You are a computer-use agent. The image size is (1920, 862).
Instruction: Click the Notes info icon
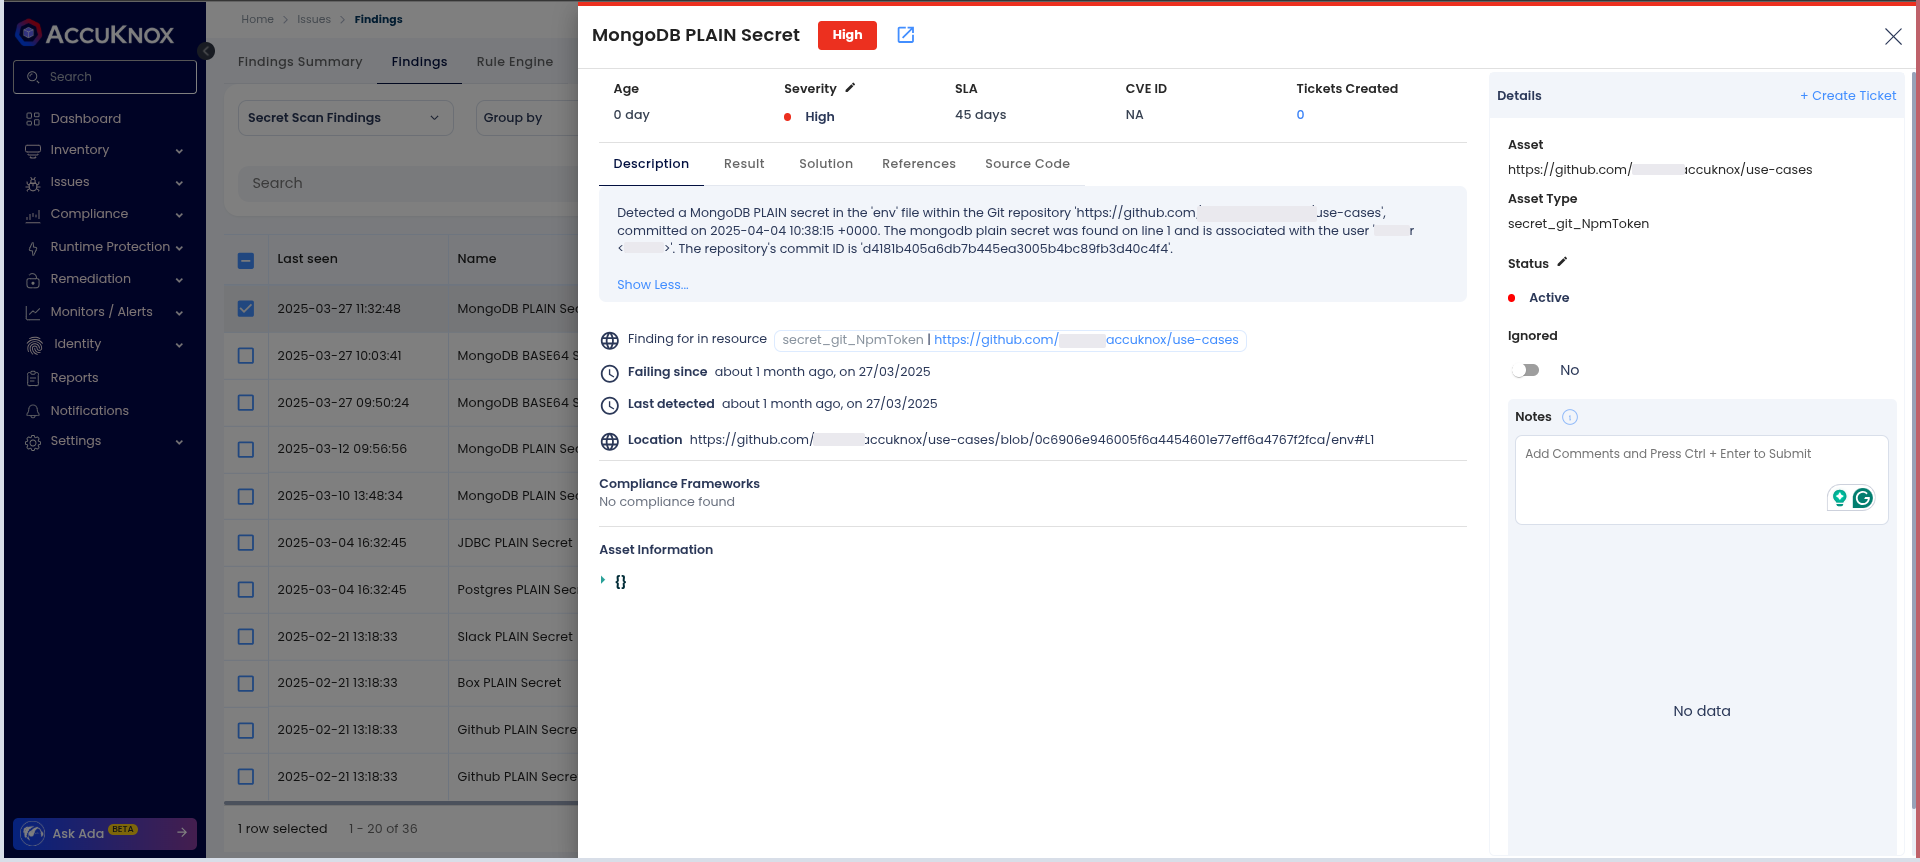click(x=1570, y=417)
